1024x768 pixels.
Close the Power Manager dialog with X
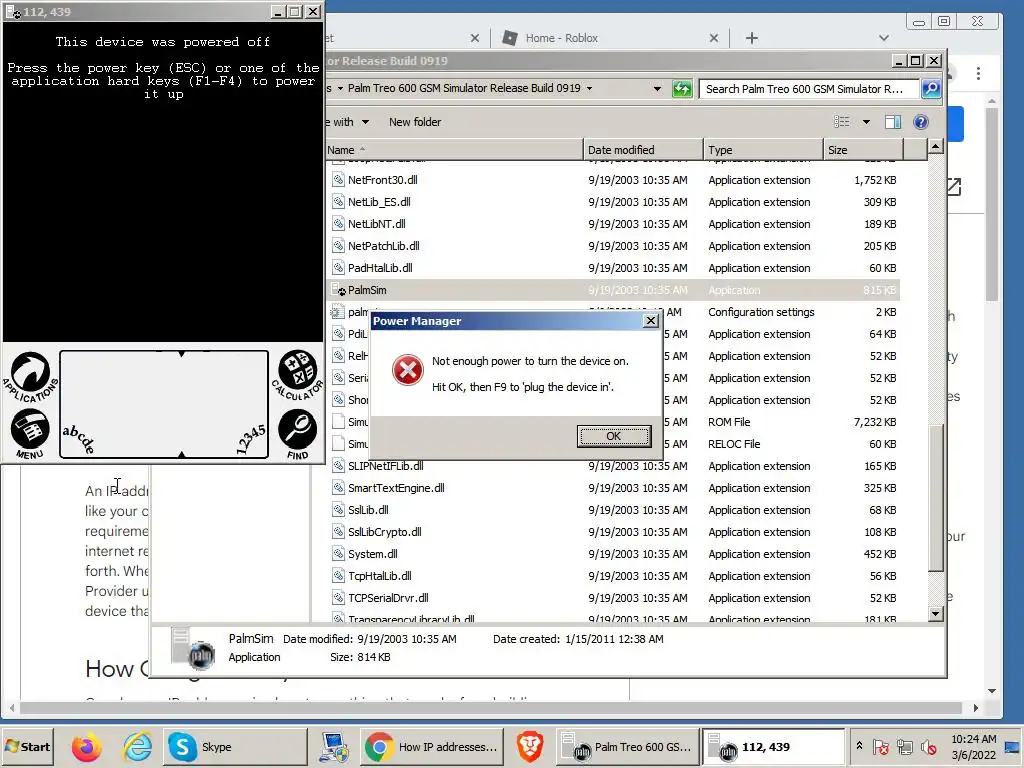(650, 321)
